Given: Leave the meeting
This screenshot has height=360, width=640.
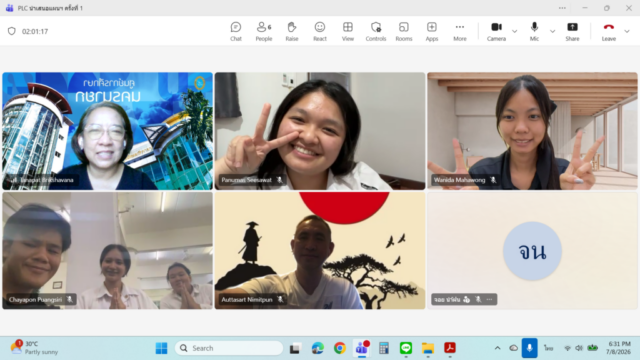Looking at the screenshot, I should [x=609, y=31].
